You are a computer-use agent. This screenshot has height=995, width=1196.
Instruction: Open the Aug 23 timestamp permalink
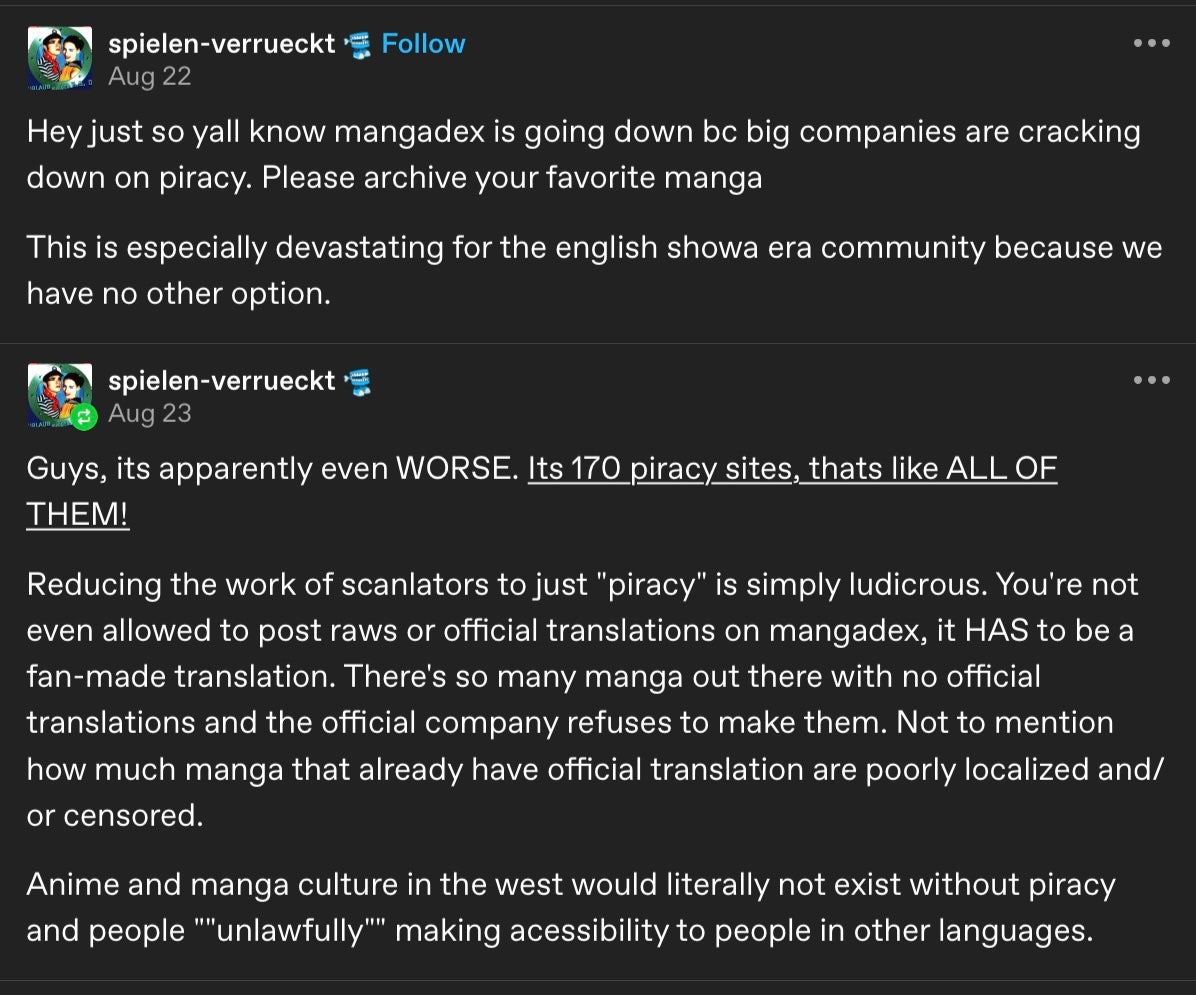point(149,413)
